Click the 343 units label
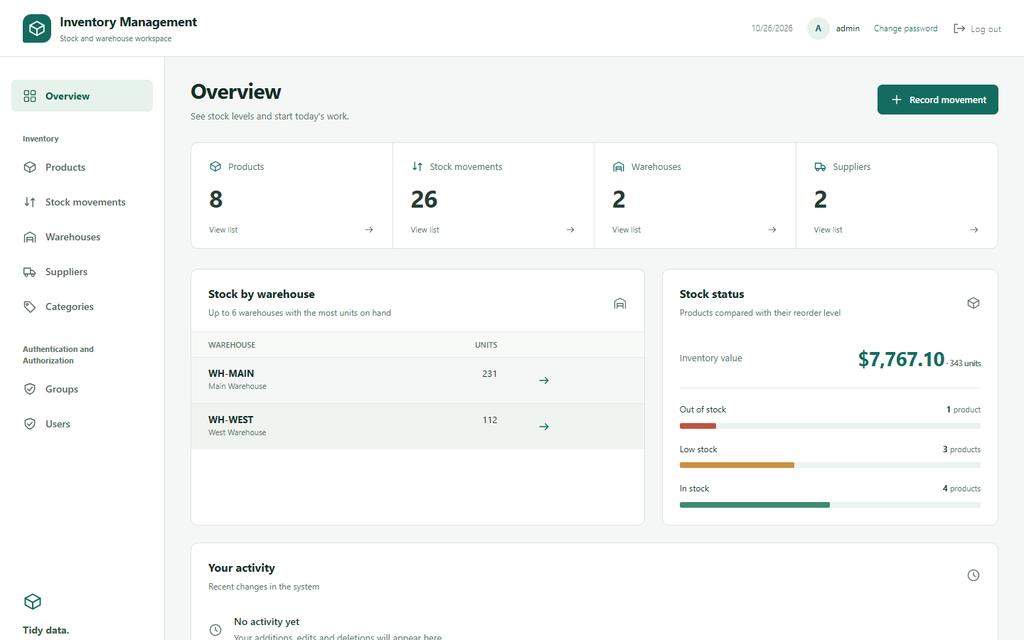The image size is (1024, 640). tap(965, 363)
